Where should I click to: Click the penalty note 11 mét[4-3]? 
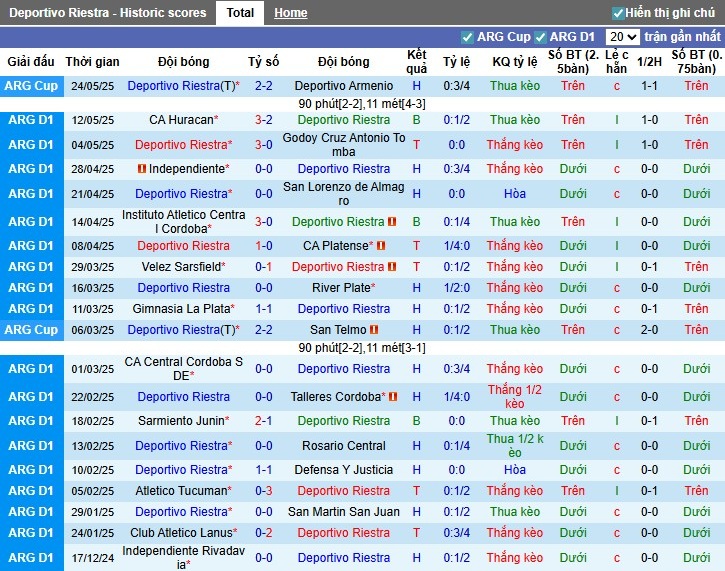(396, 104)
